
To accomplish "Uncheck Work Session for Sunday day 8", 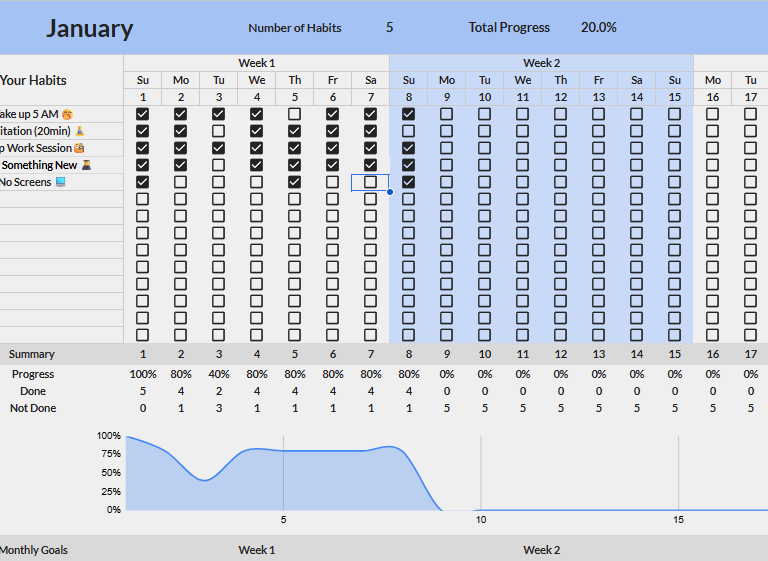I will pyautogui.click(x=408, y=148).
